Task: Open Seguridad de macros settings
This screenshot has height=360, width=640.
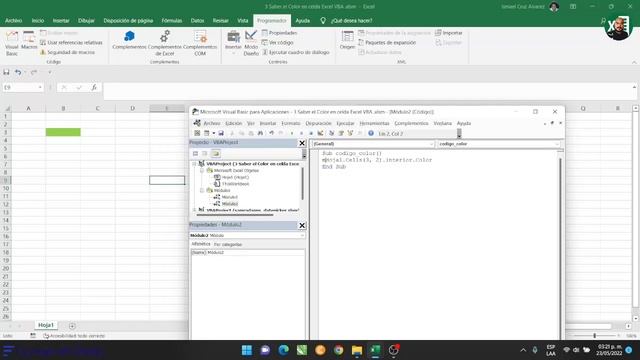Action: tap(67, 52)
